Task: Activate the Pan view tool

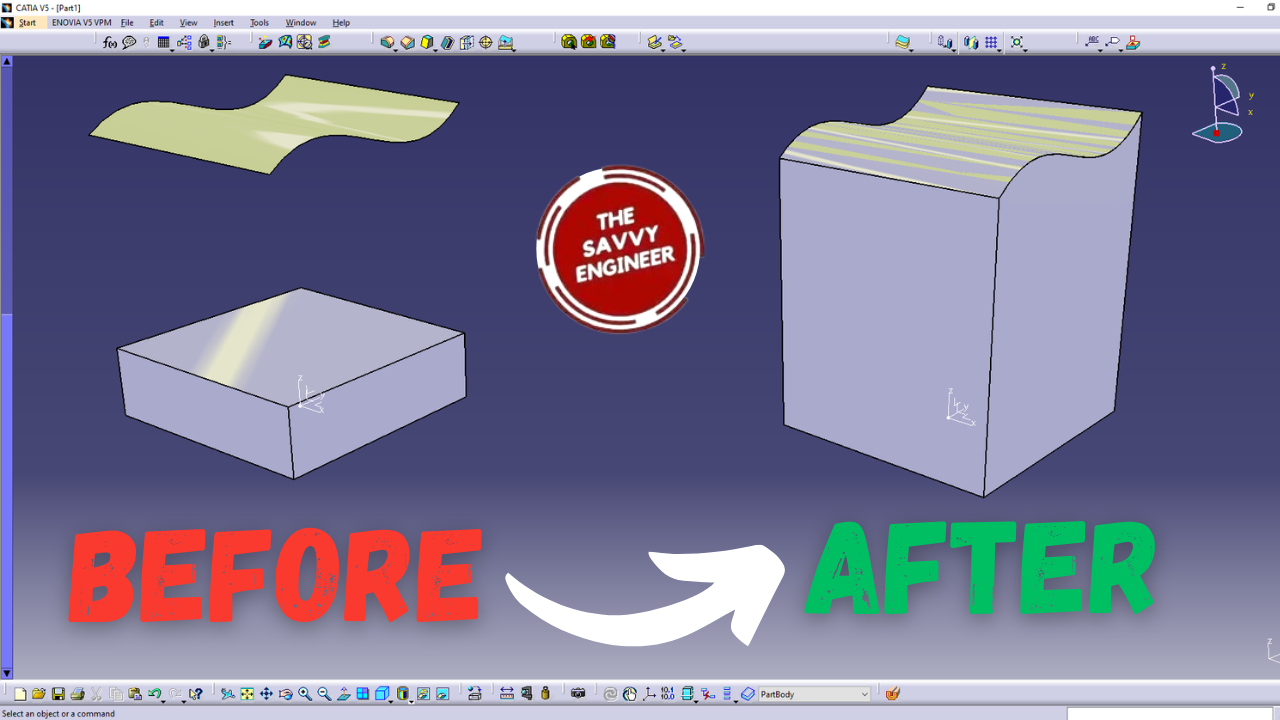Action: 266,694
